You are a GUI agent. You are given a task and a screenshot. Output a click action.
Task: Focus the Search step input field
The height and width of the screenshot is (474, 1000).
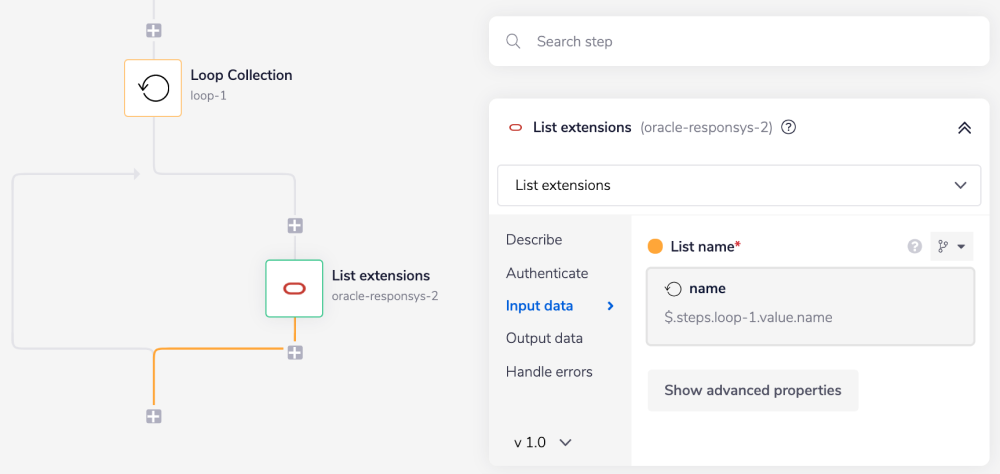[x=750, y=42]
